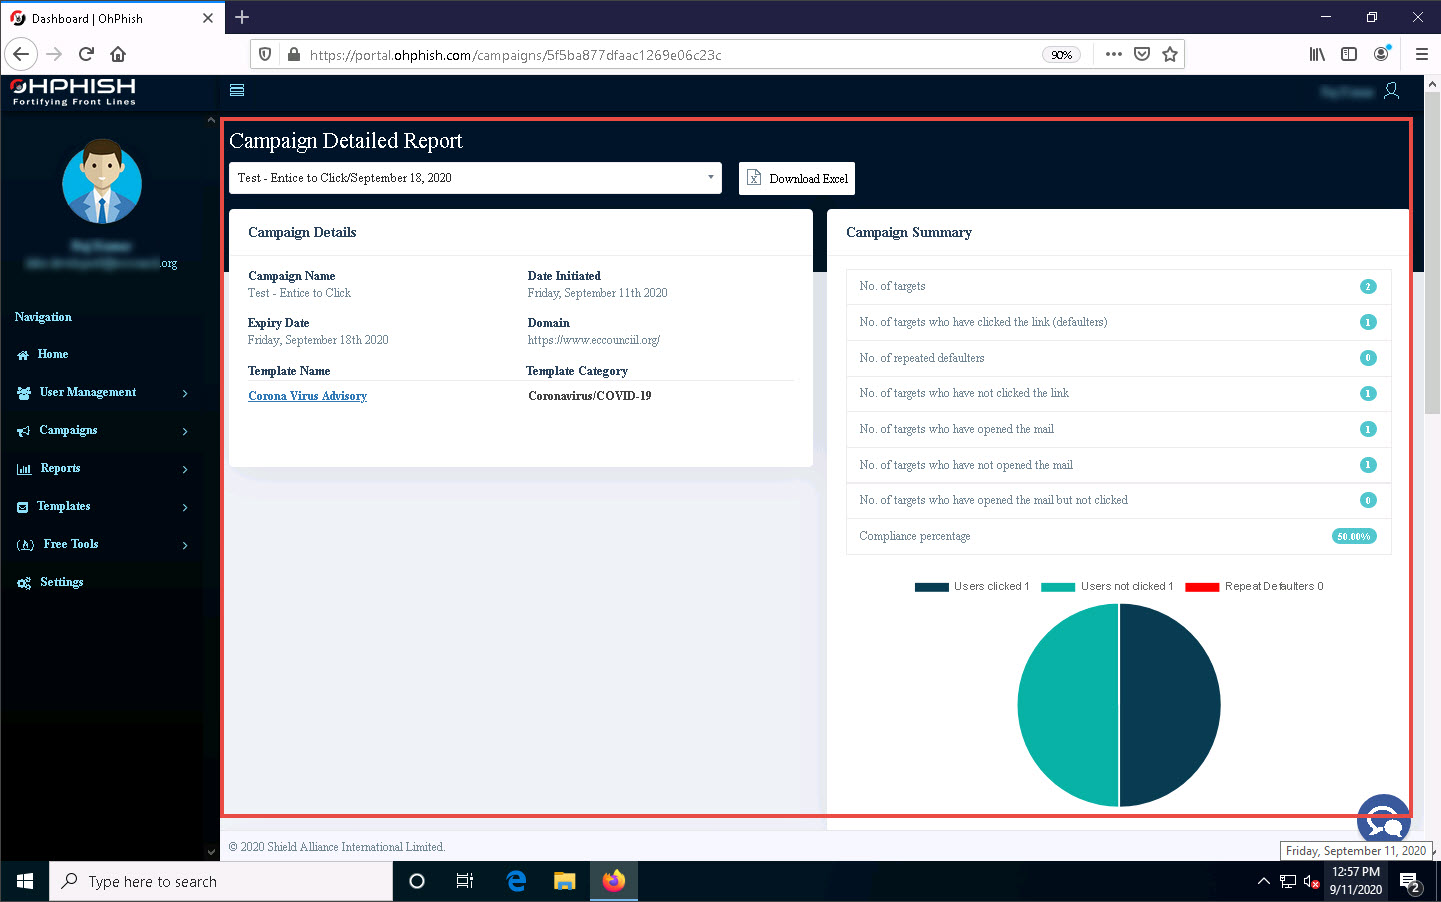Open a new browser tab
The height and width of the screenshot is (902, 1441).
242,17
